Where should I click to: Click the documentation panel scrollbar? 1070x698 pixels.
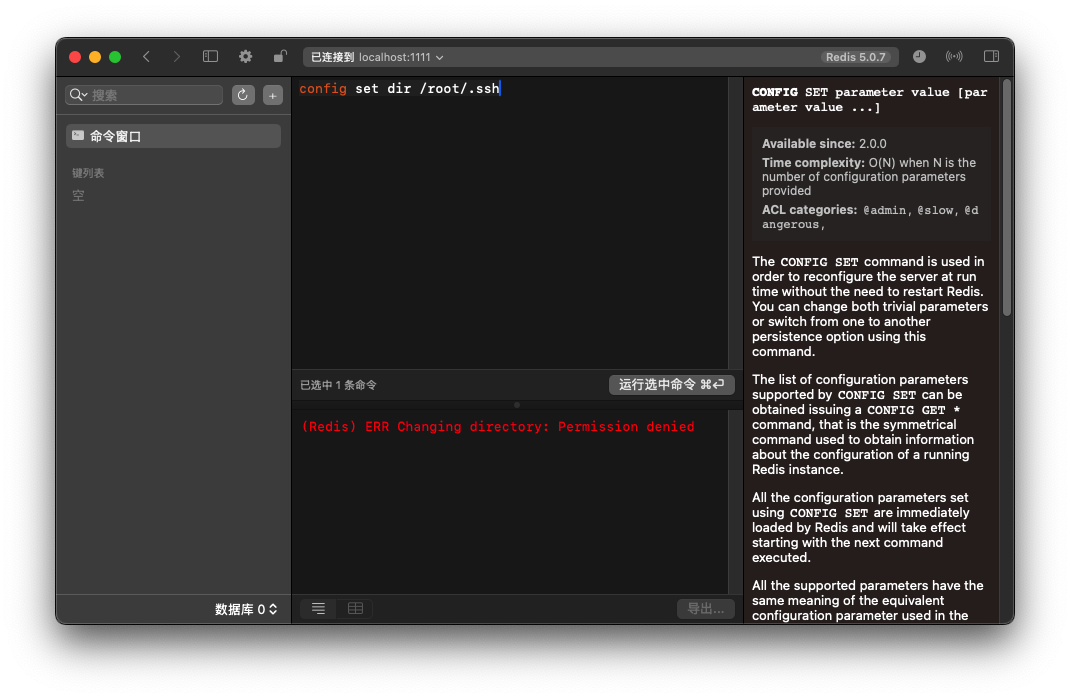click(x=1006, y=200)
